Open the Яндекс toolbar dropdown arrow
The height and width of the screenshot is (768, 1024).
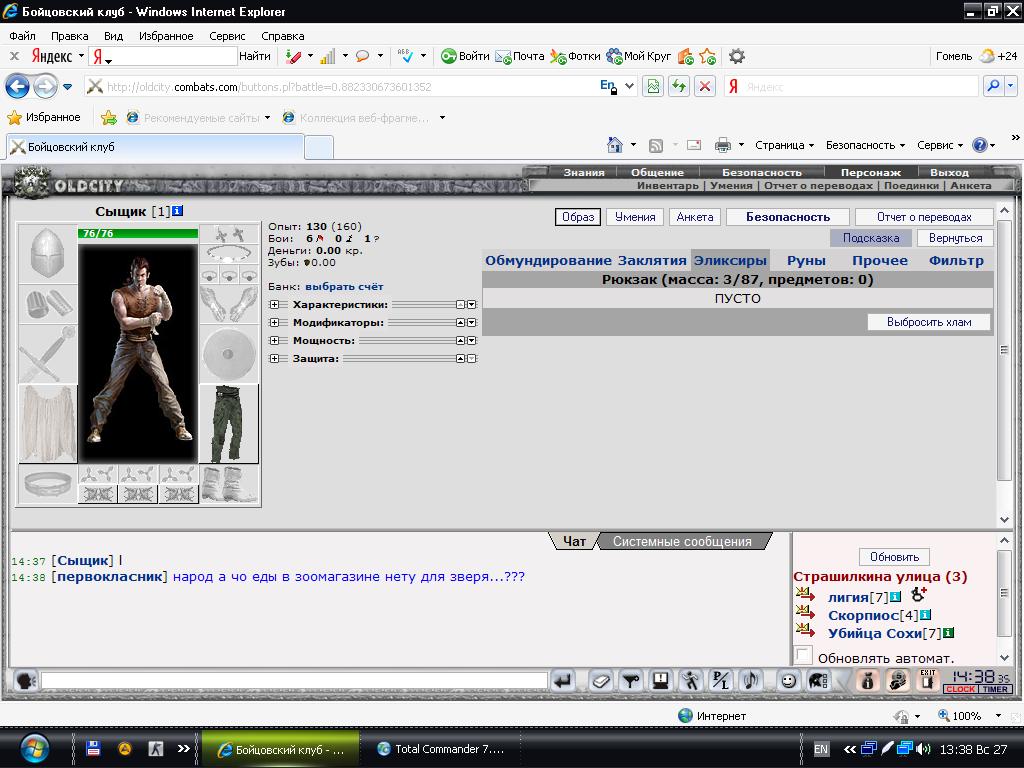coord(81,56)
